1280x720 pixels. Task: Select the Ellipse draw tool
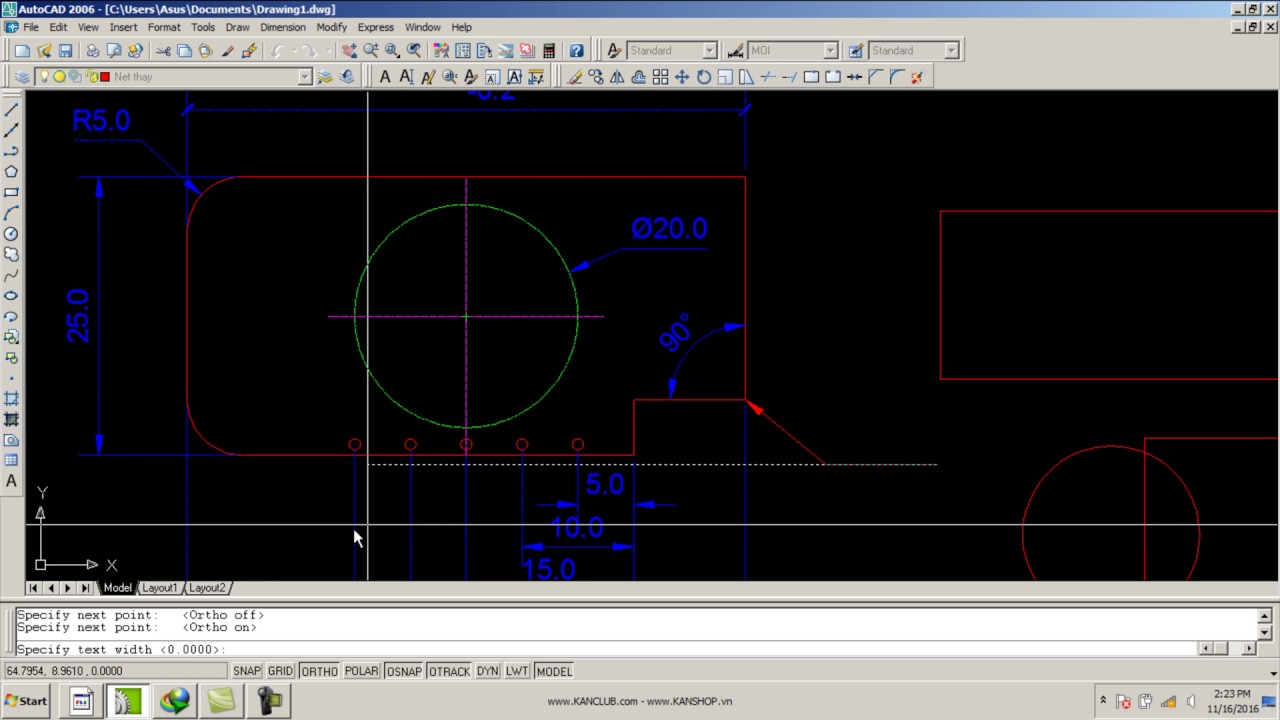11,296
